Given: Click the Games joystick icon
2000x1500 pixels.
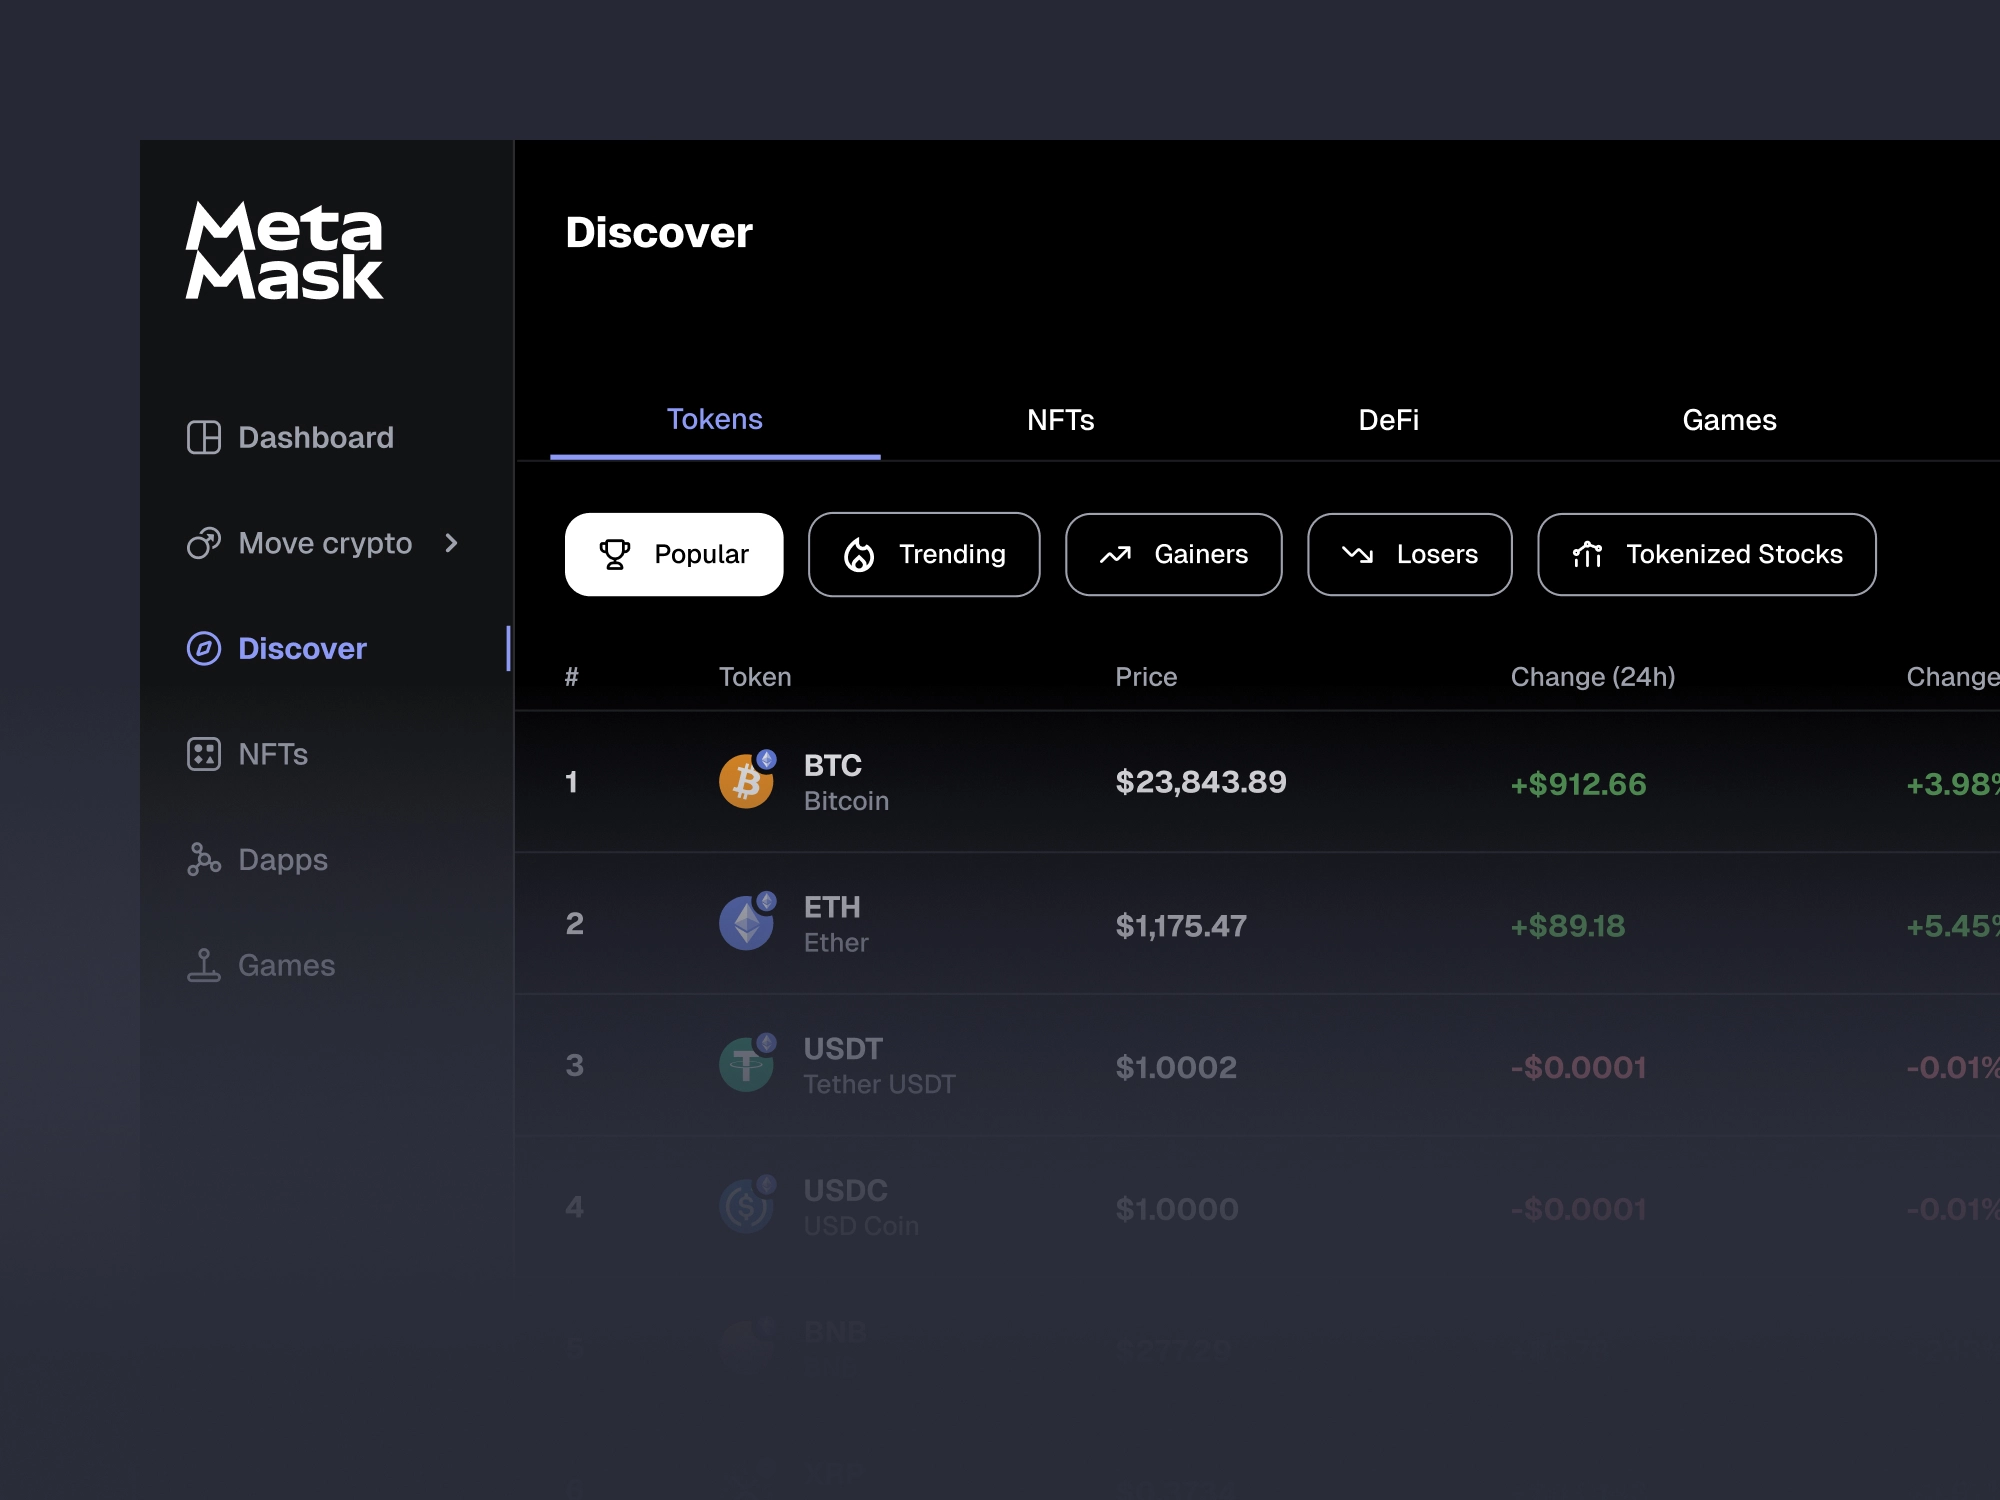Looking at the screenshot, I should [x=204, y=965].
